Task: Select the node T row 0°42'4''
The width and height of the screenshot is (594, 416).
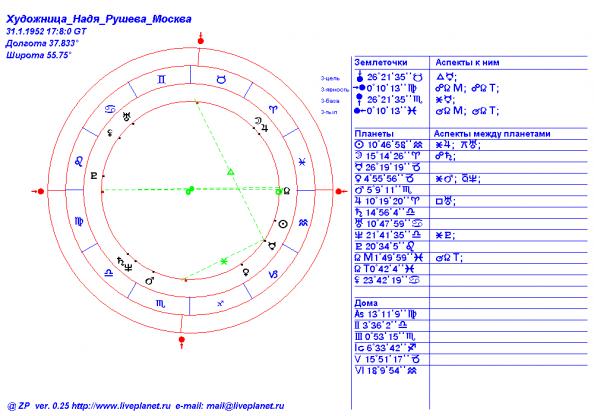Action: pos(385,269)
